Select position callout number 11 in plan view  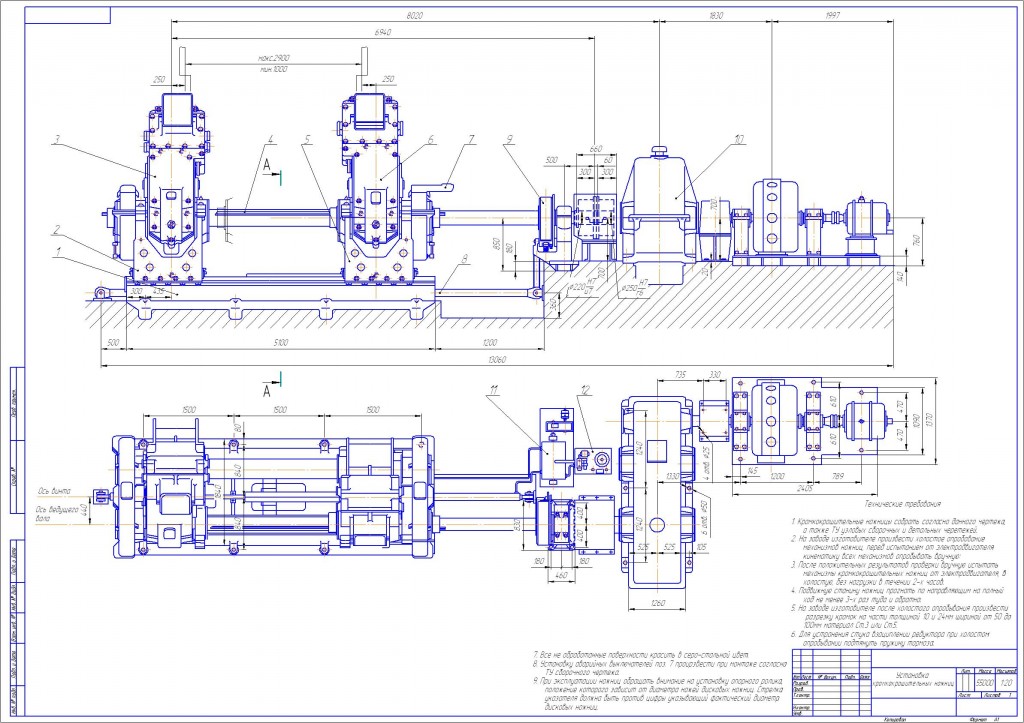click(x=494, y=390)
